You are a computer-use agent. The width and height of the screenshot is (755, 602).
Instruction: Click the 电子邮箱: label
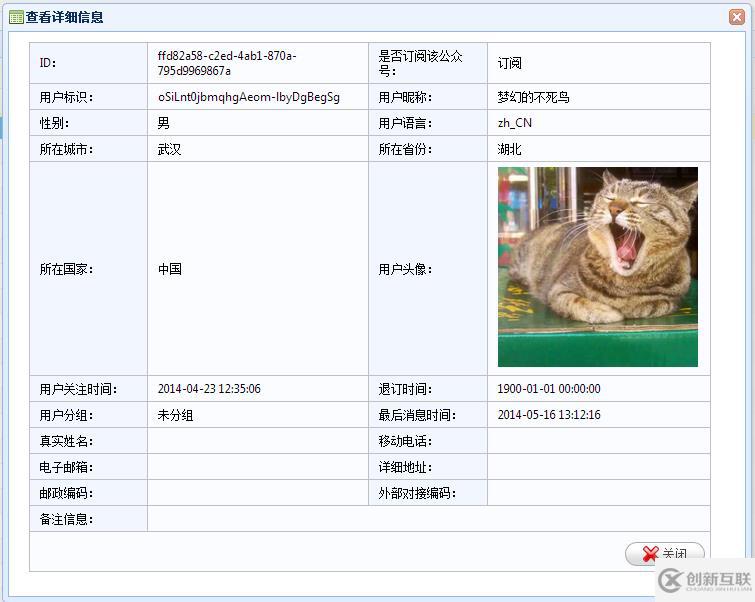point(66,467)
